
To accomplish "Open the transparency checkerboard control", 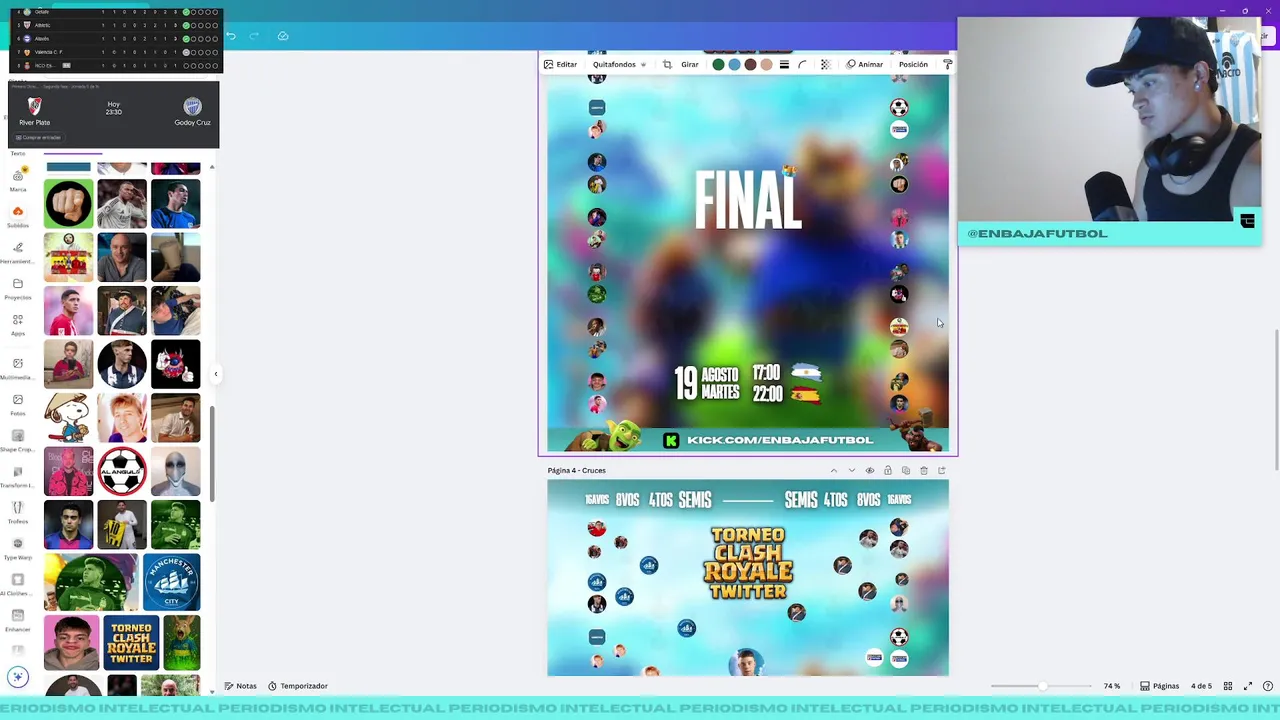I will 825,64.
